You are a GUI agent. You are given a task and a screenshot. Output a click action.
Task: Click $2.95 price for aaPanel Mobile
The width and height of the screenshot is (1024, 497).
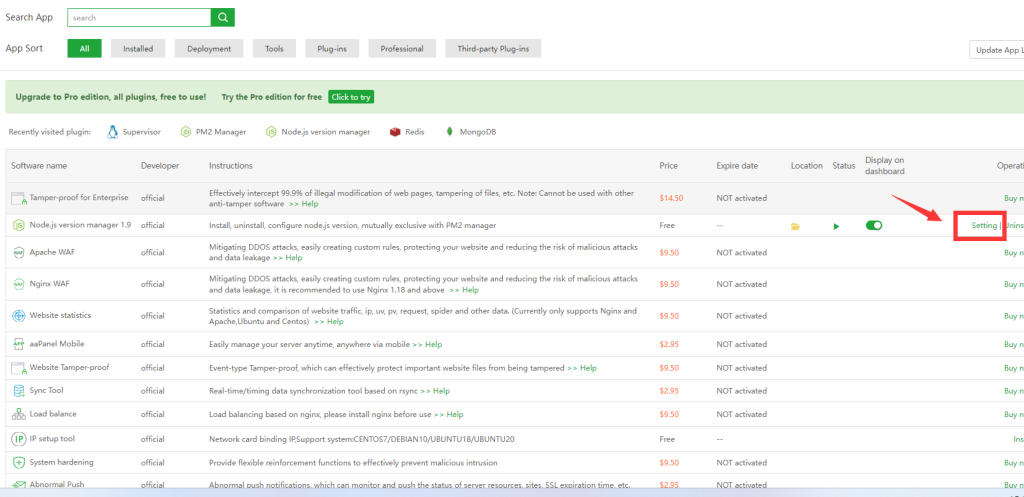click(669, 344)
